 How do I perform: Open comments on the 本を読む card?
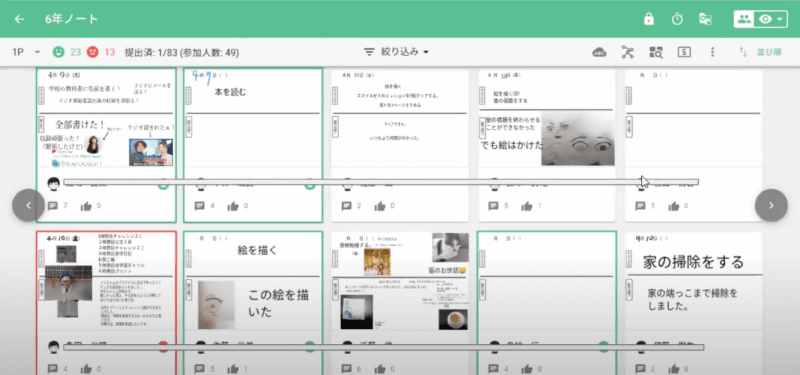click(200, 206)
